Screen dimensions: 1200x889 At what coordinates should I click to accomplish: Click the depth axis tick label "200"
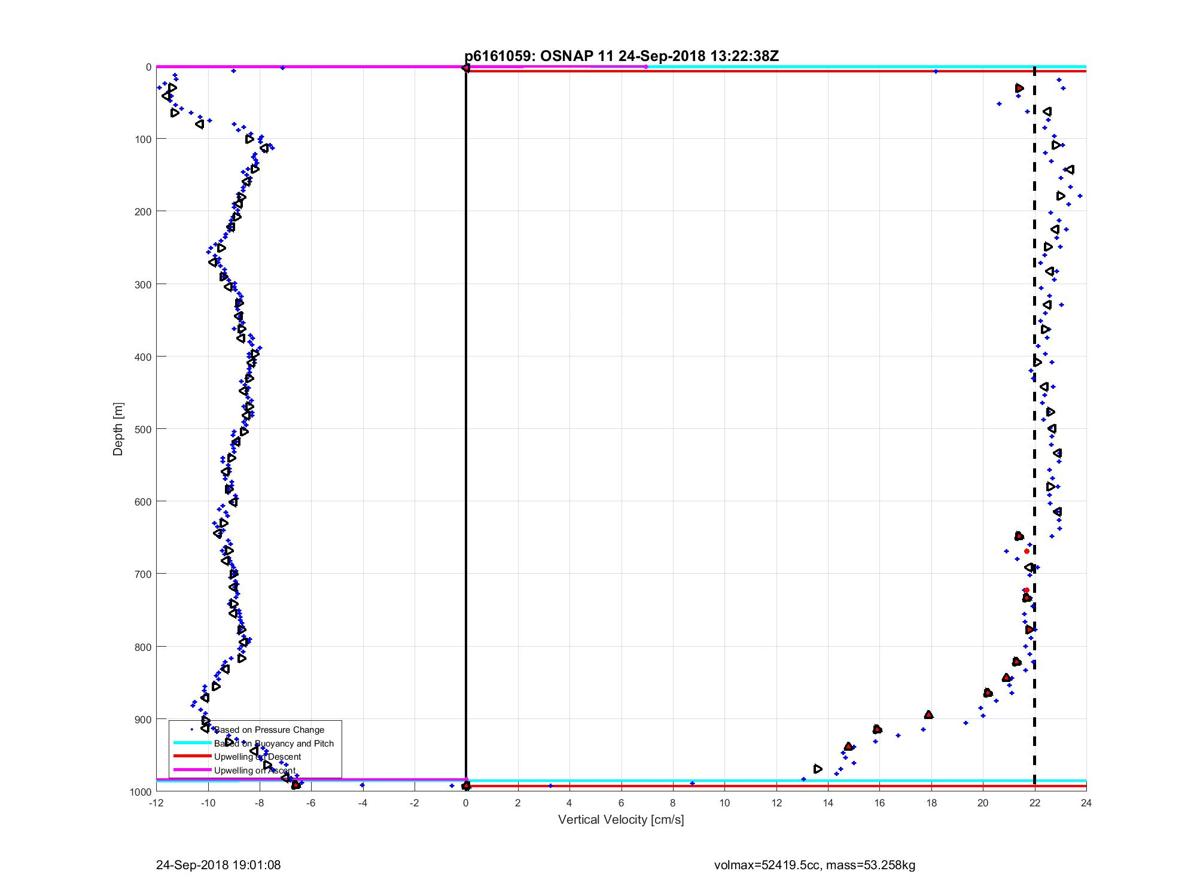coord(143,211)
